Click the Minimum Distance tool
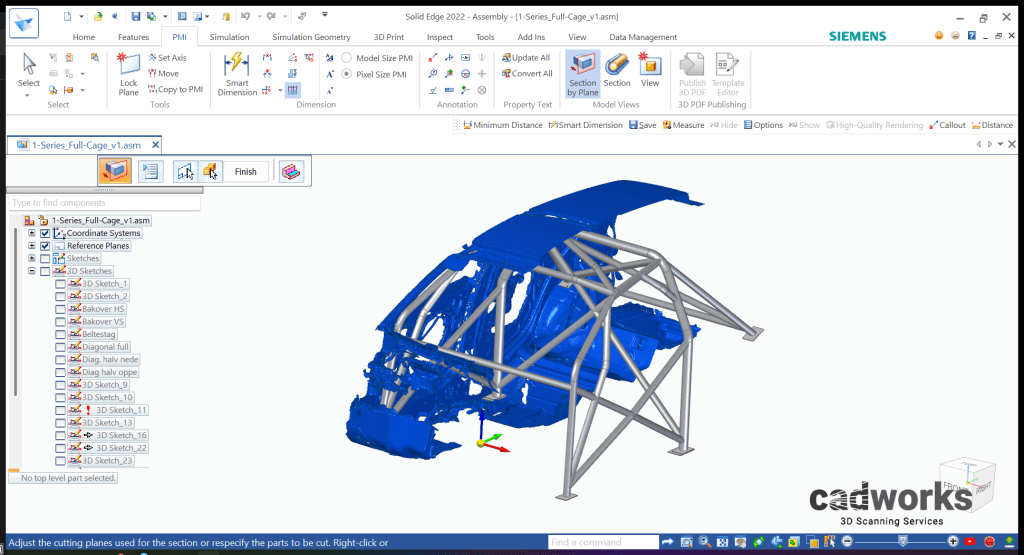 (x=502, y=125)
